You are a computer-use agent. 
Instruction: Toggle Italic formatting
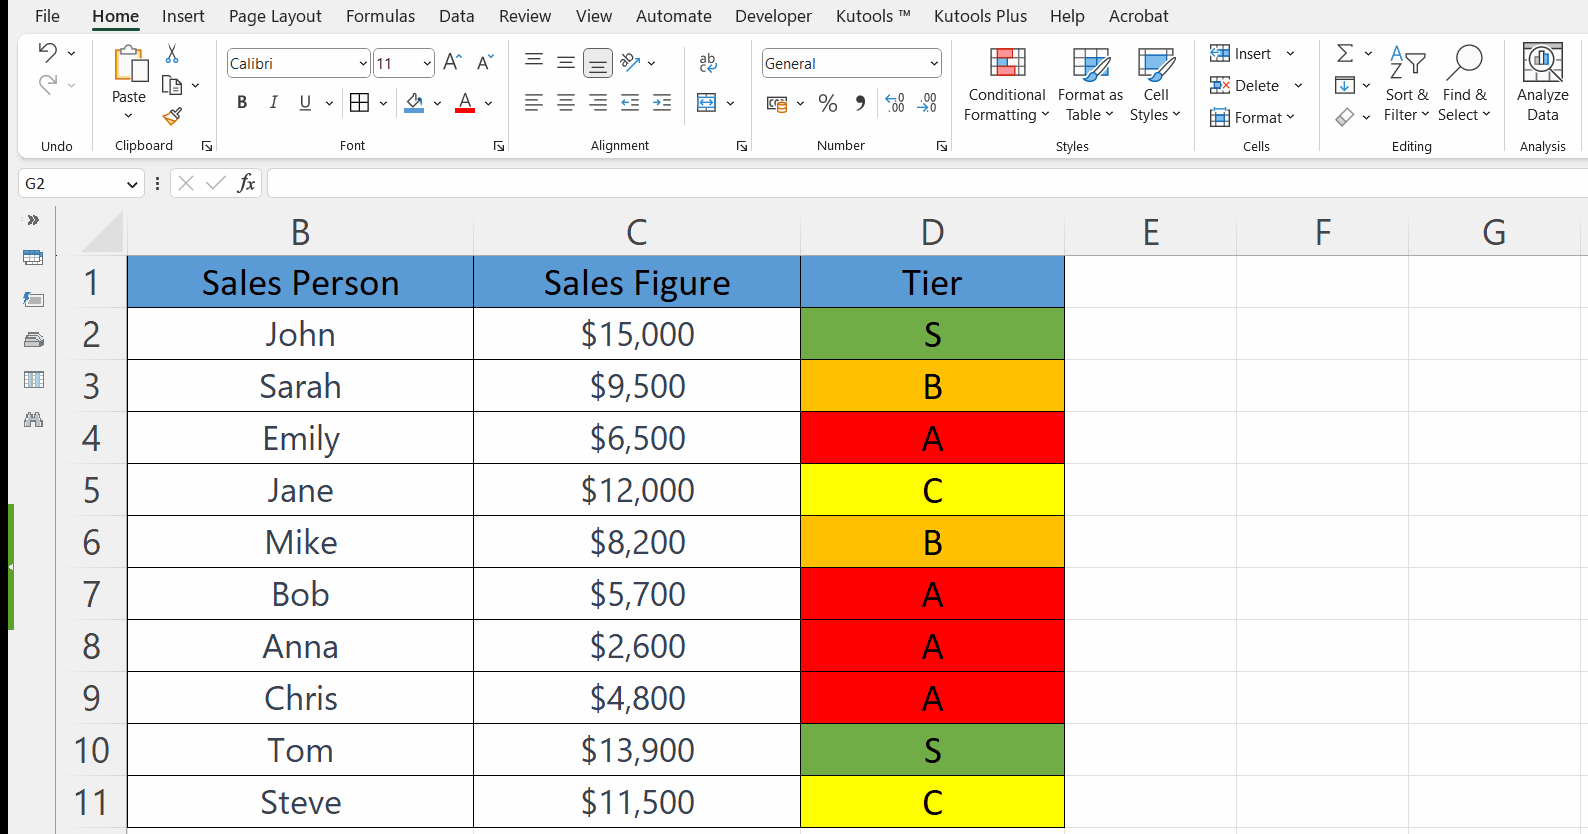[273, 102]
